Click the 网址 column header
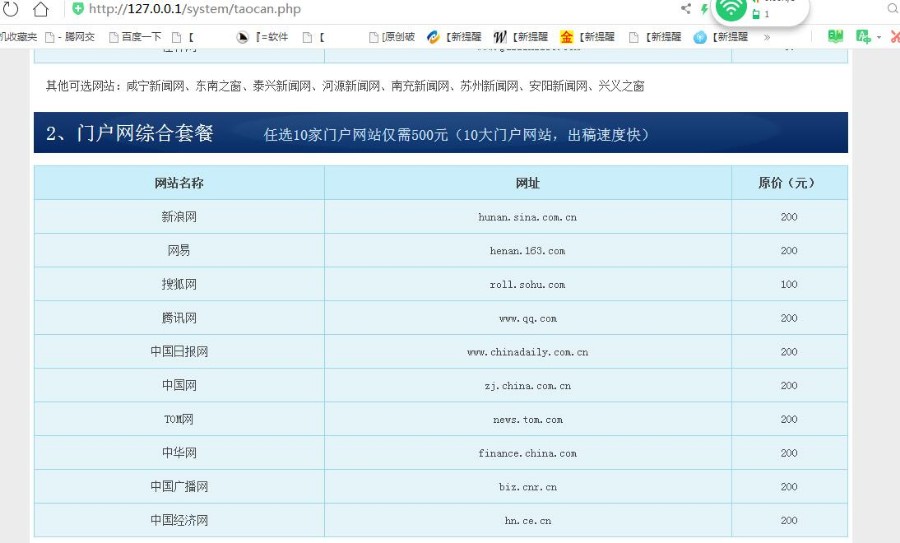The width and height of the screenshot is (900, 543). pos(527,183)
